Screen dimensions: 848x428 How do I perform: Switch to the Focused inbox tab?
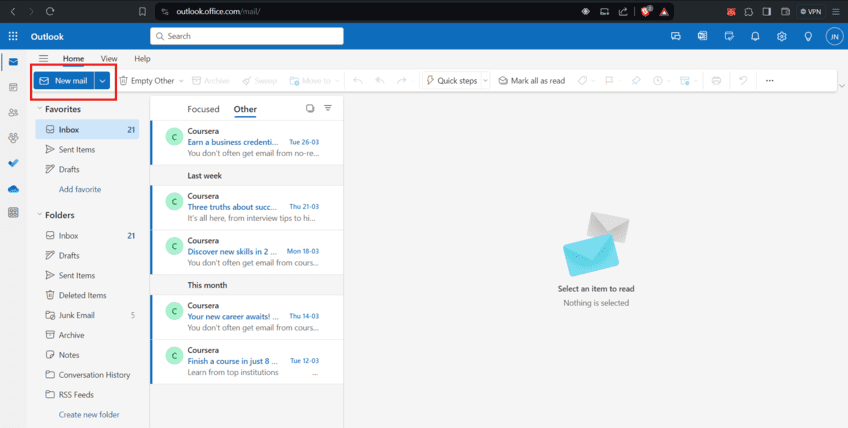click(x=203, y=109)
